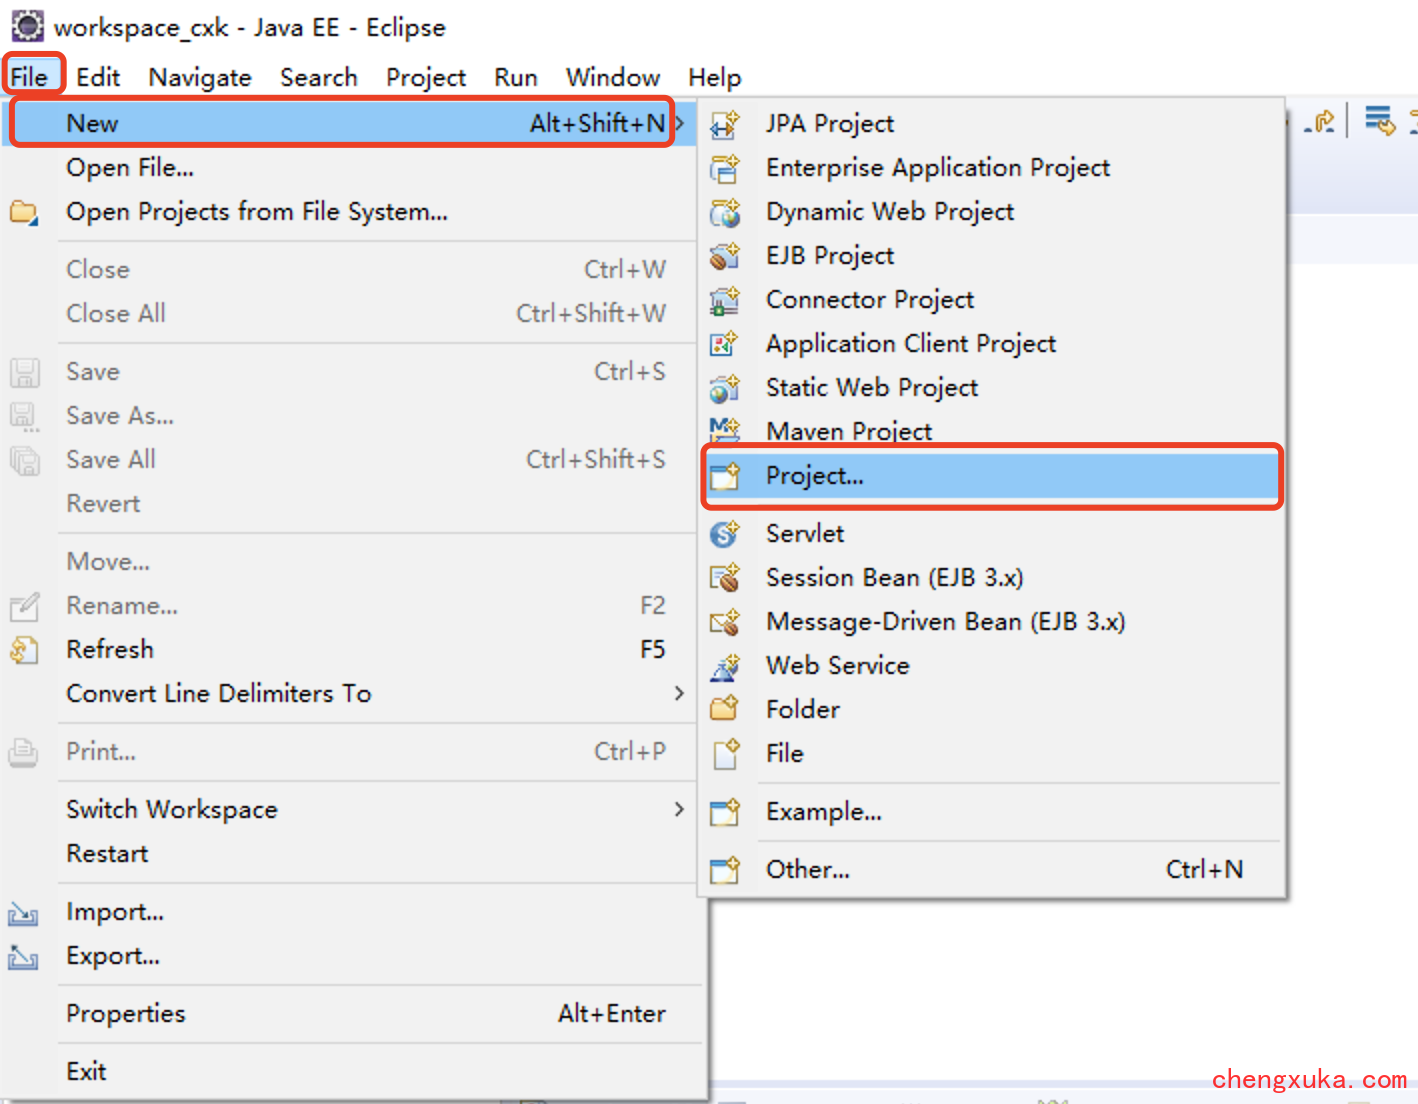This screenshot has width=1418, height=1104.
Task: Open the File menu
Action: click(x=29, y=77)
